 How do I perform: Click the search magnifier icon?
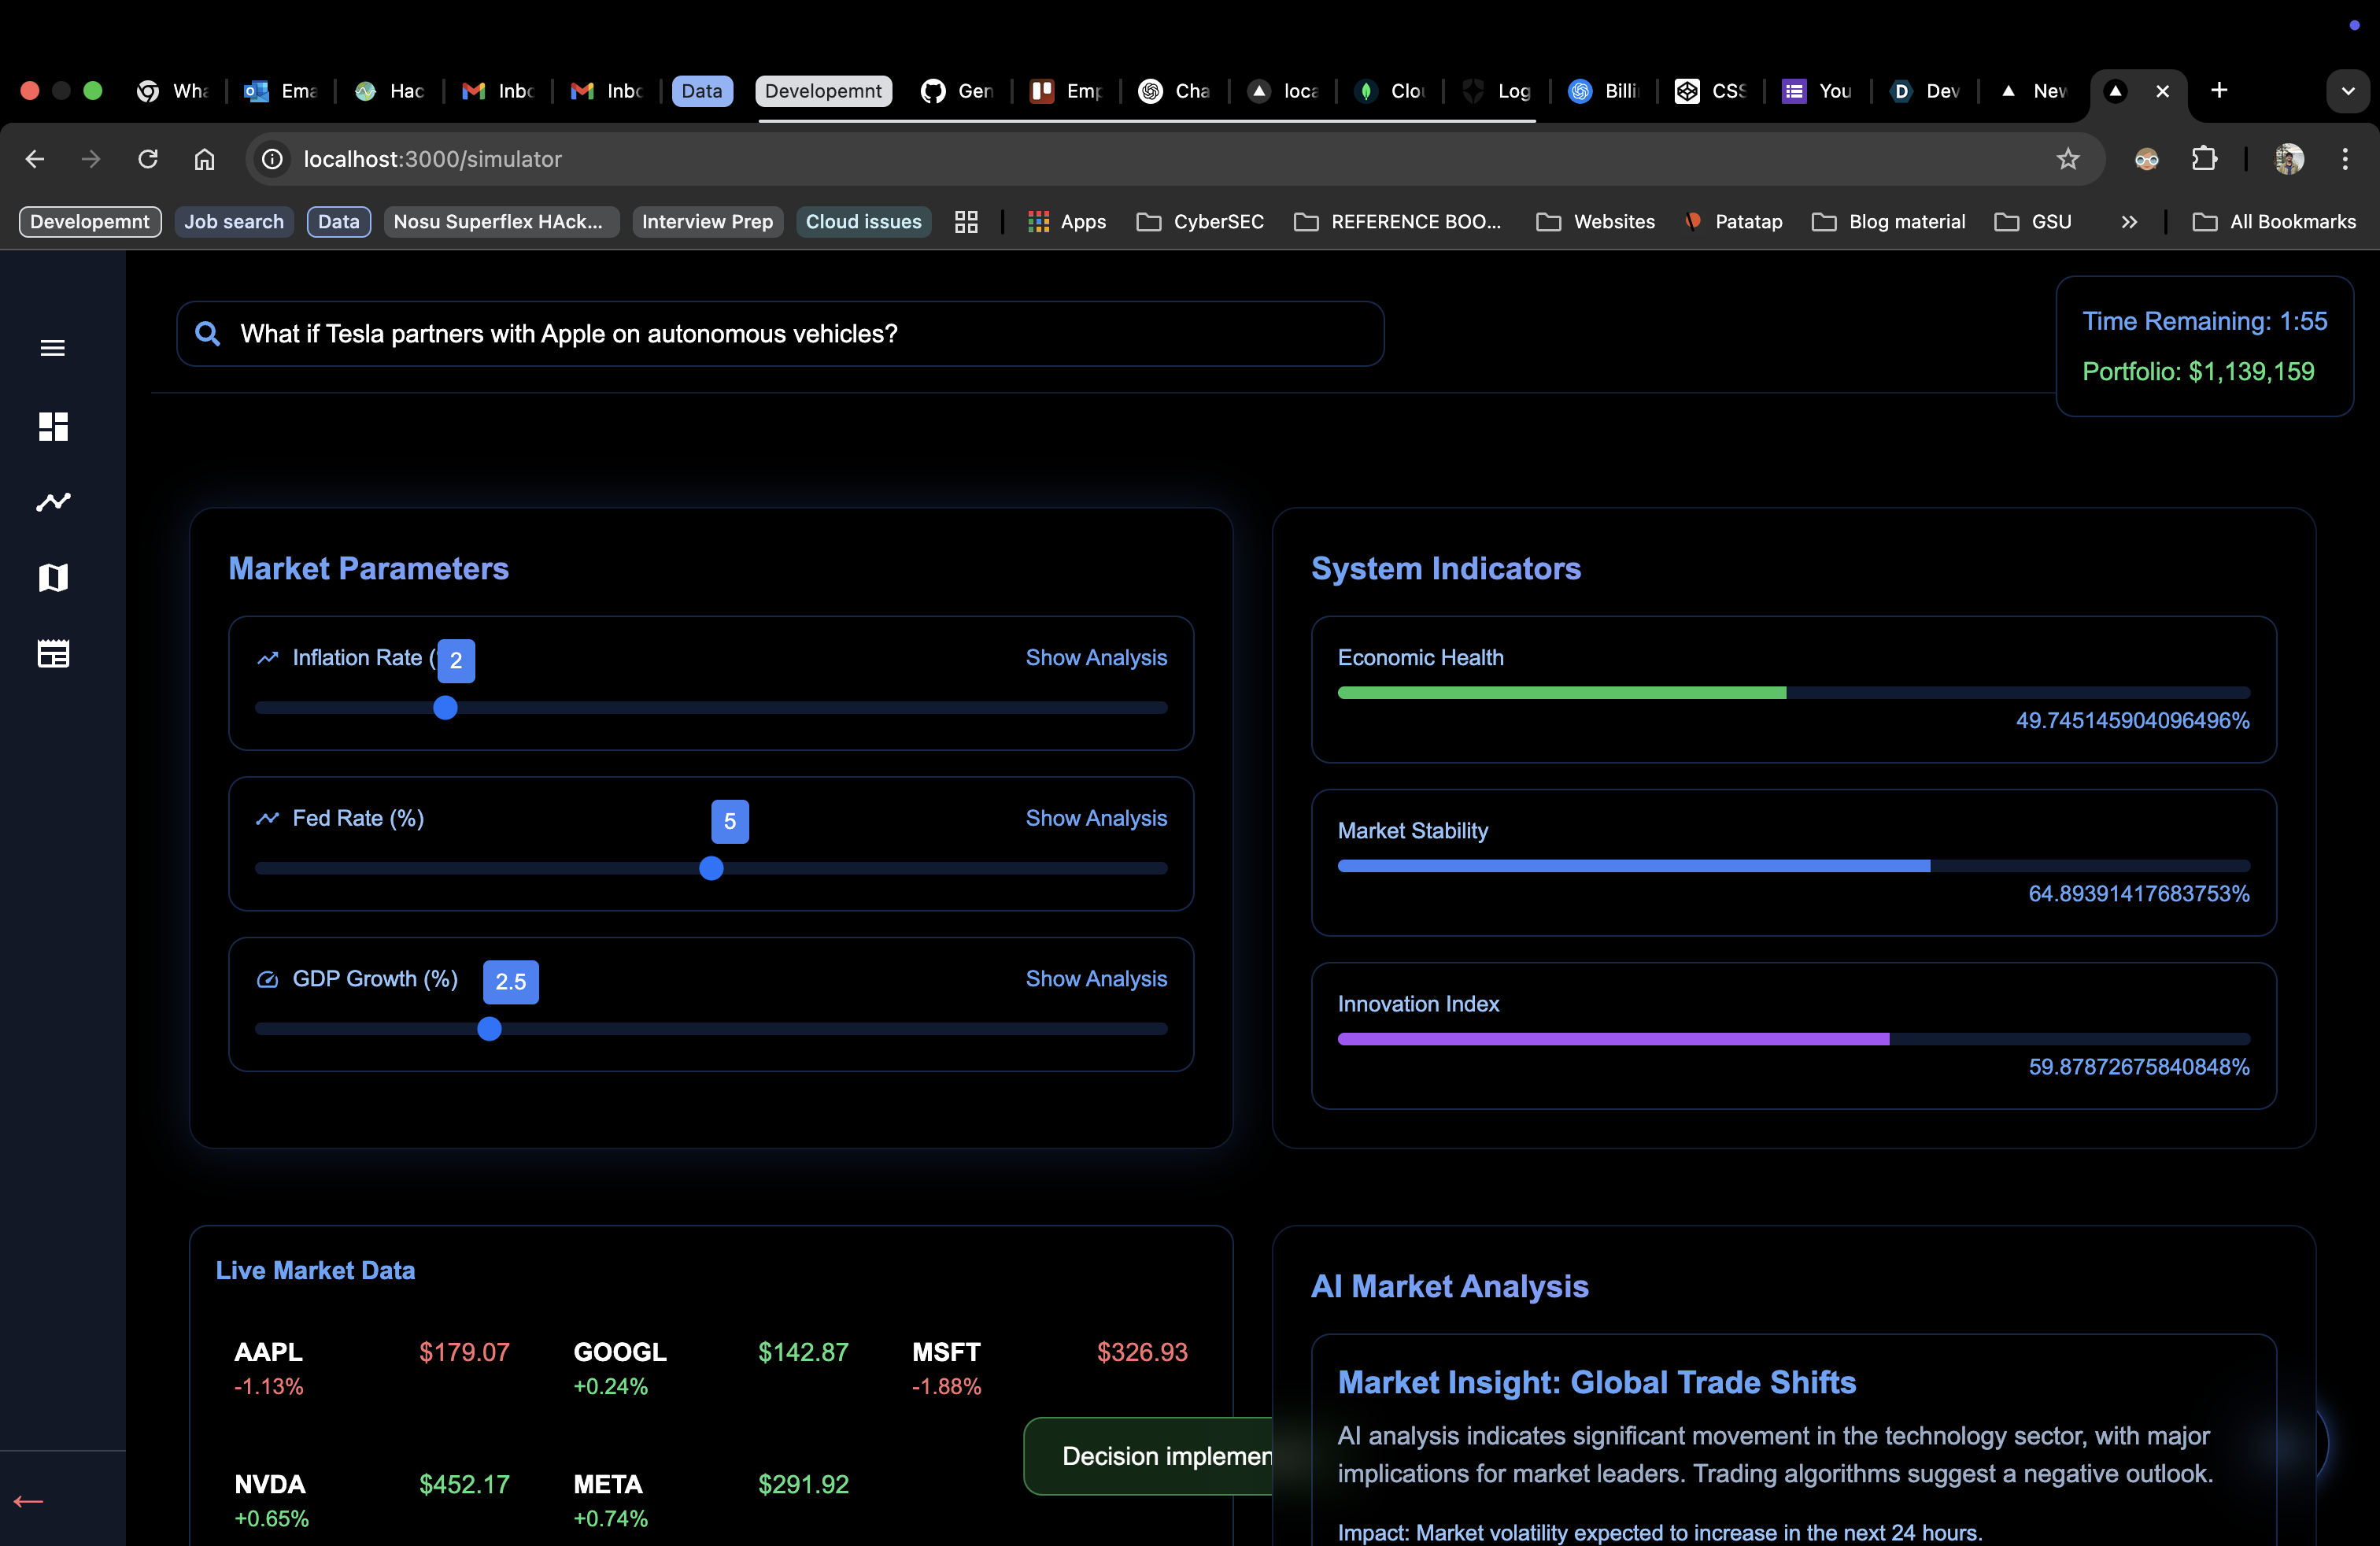point(207,334)
